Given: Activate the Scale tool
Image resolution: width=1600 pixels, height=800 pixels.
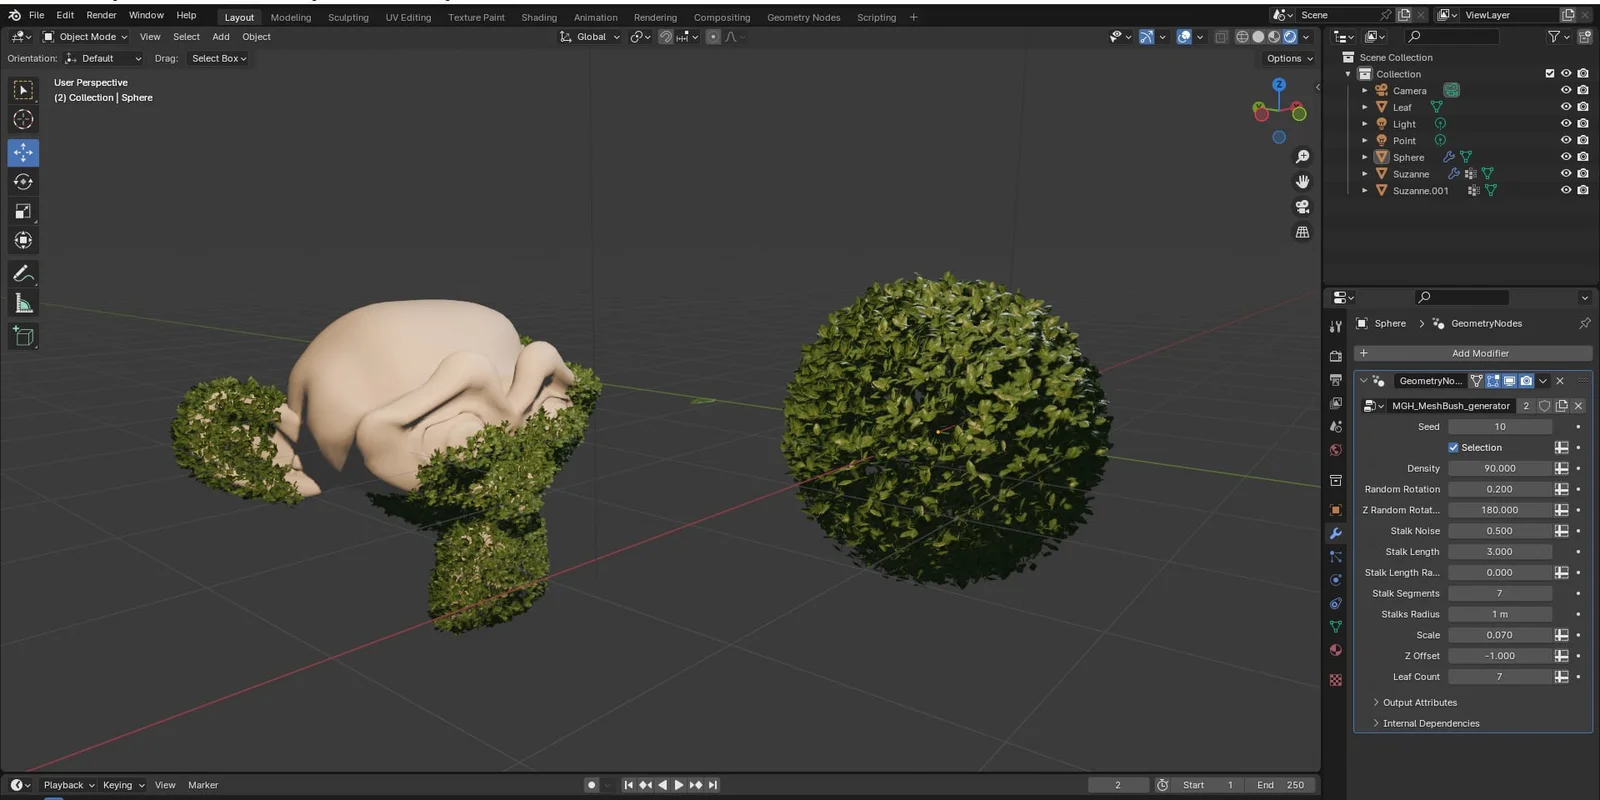Looking at the screenshot, I should click(x=23, y=211).
